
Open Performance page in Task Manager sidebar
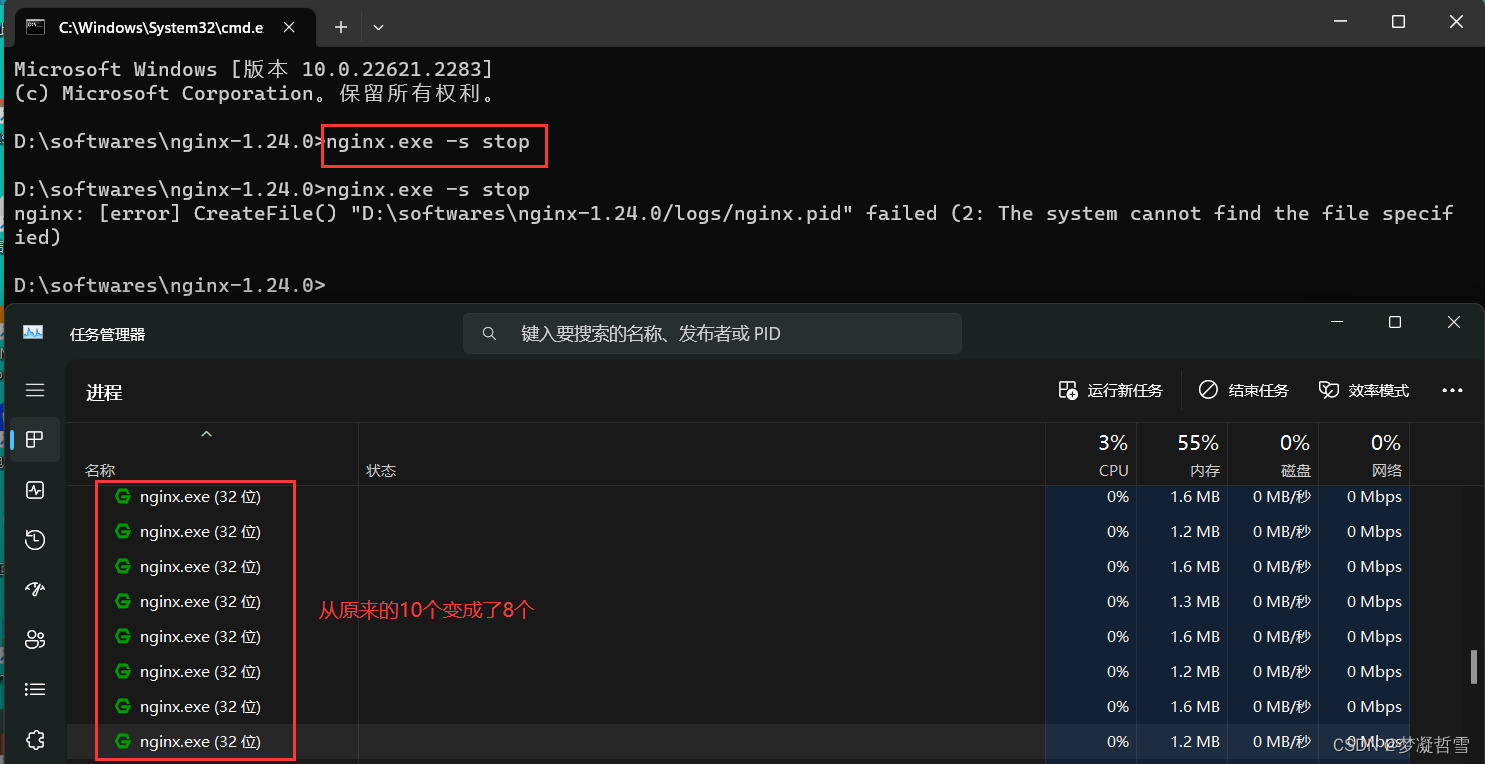[x=35, y=490]
